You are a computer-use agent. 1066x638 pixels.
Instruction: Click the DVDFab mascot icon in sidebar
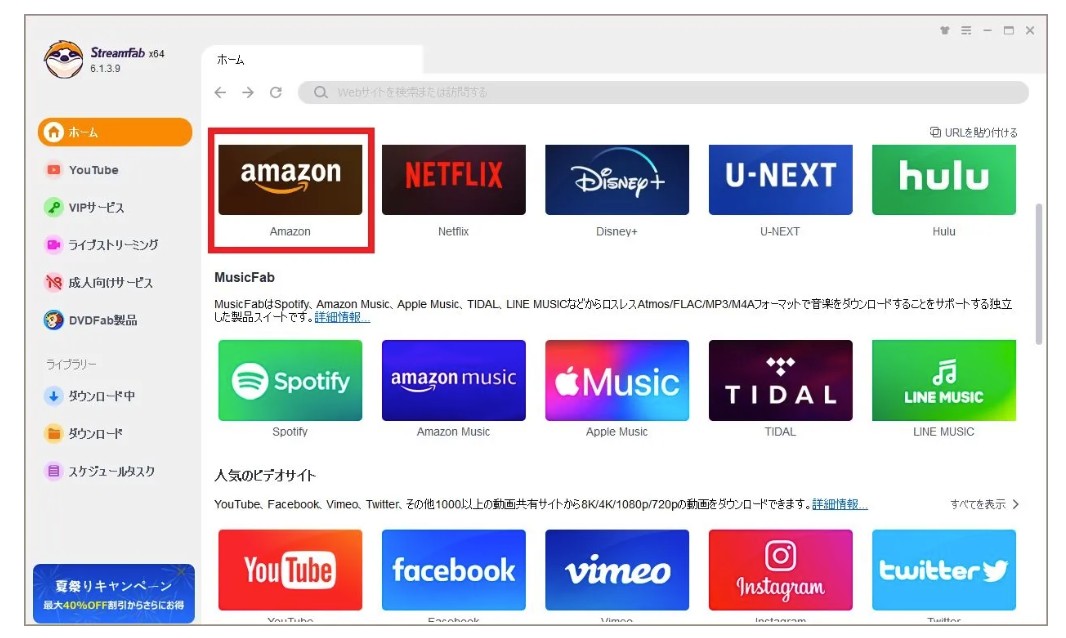(x=54, y=320)
